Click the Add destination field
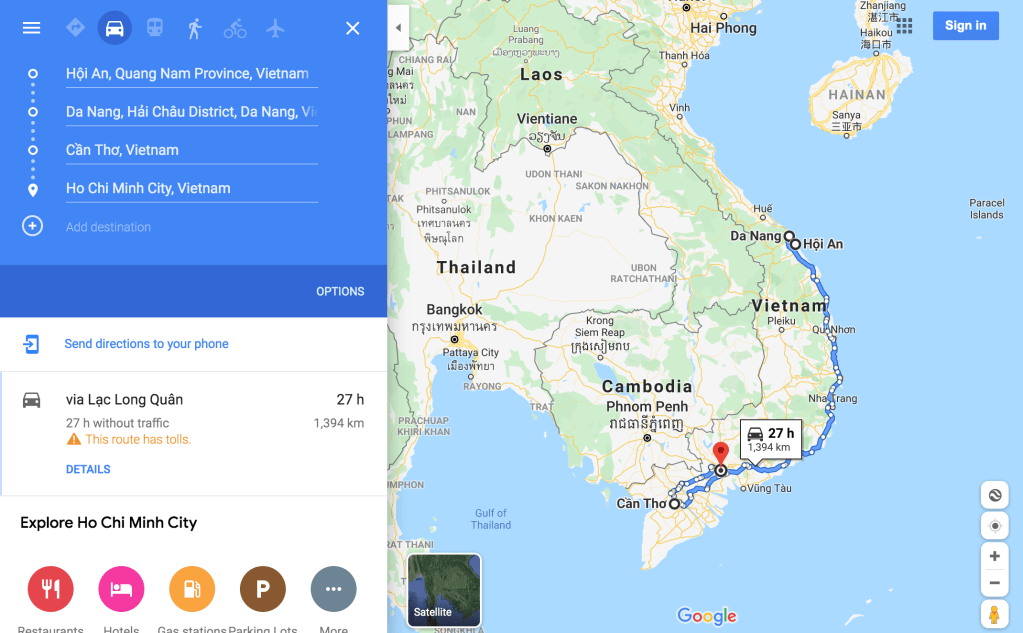1023x633 pixels. point(192,227)
